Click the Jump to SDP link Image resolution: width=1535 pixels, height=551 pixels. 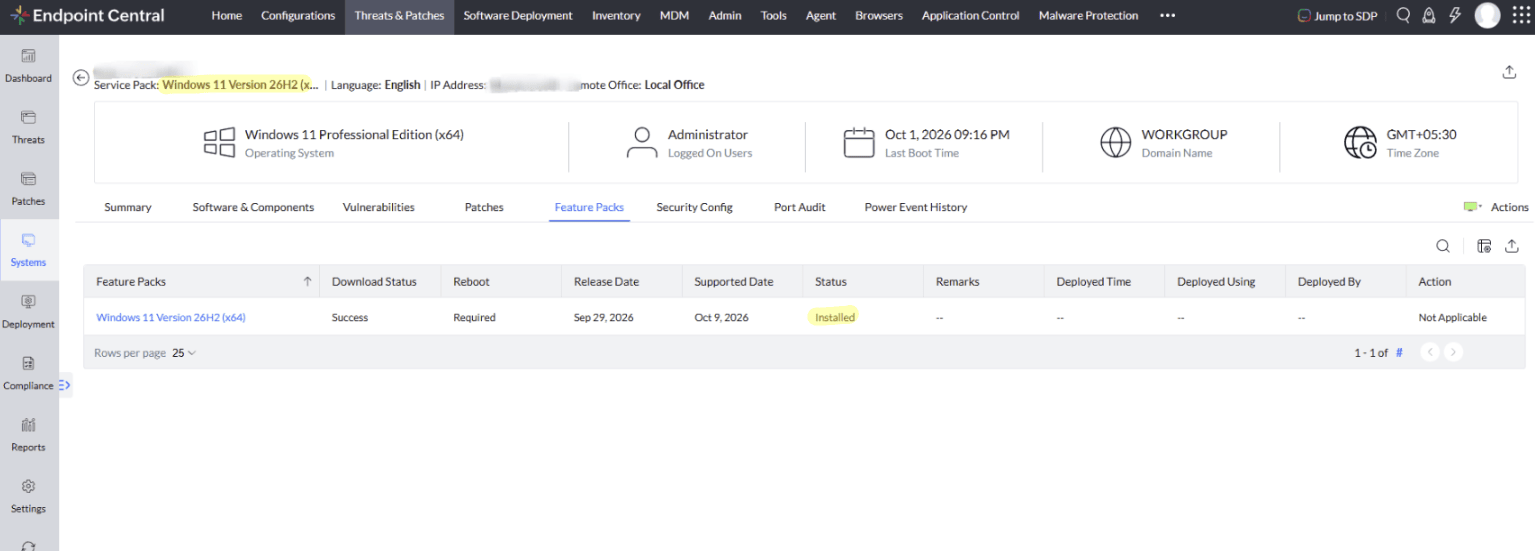pos(1337,16)
